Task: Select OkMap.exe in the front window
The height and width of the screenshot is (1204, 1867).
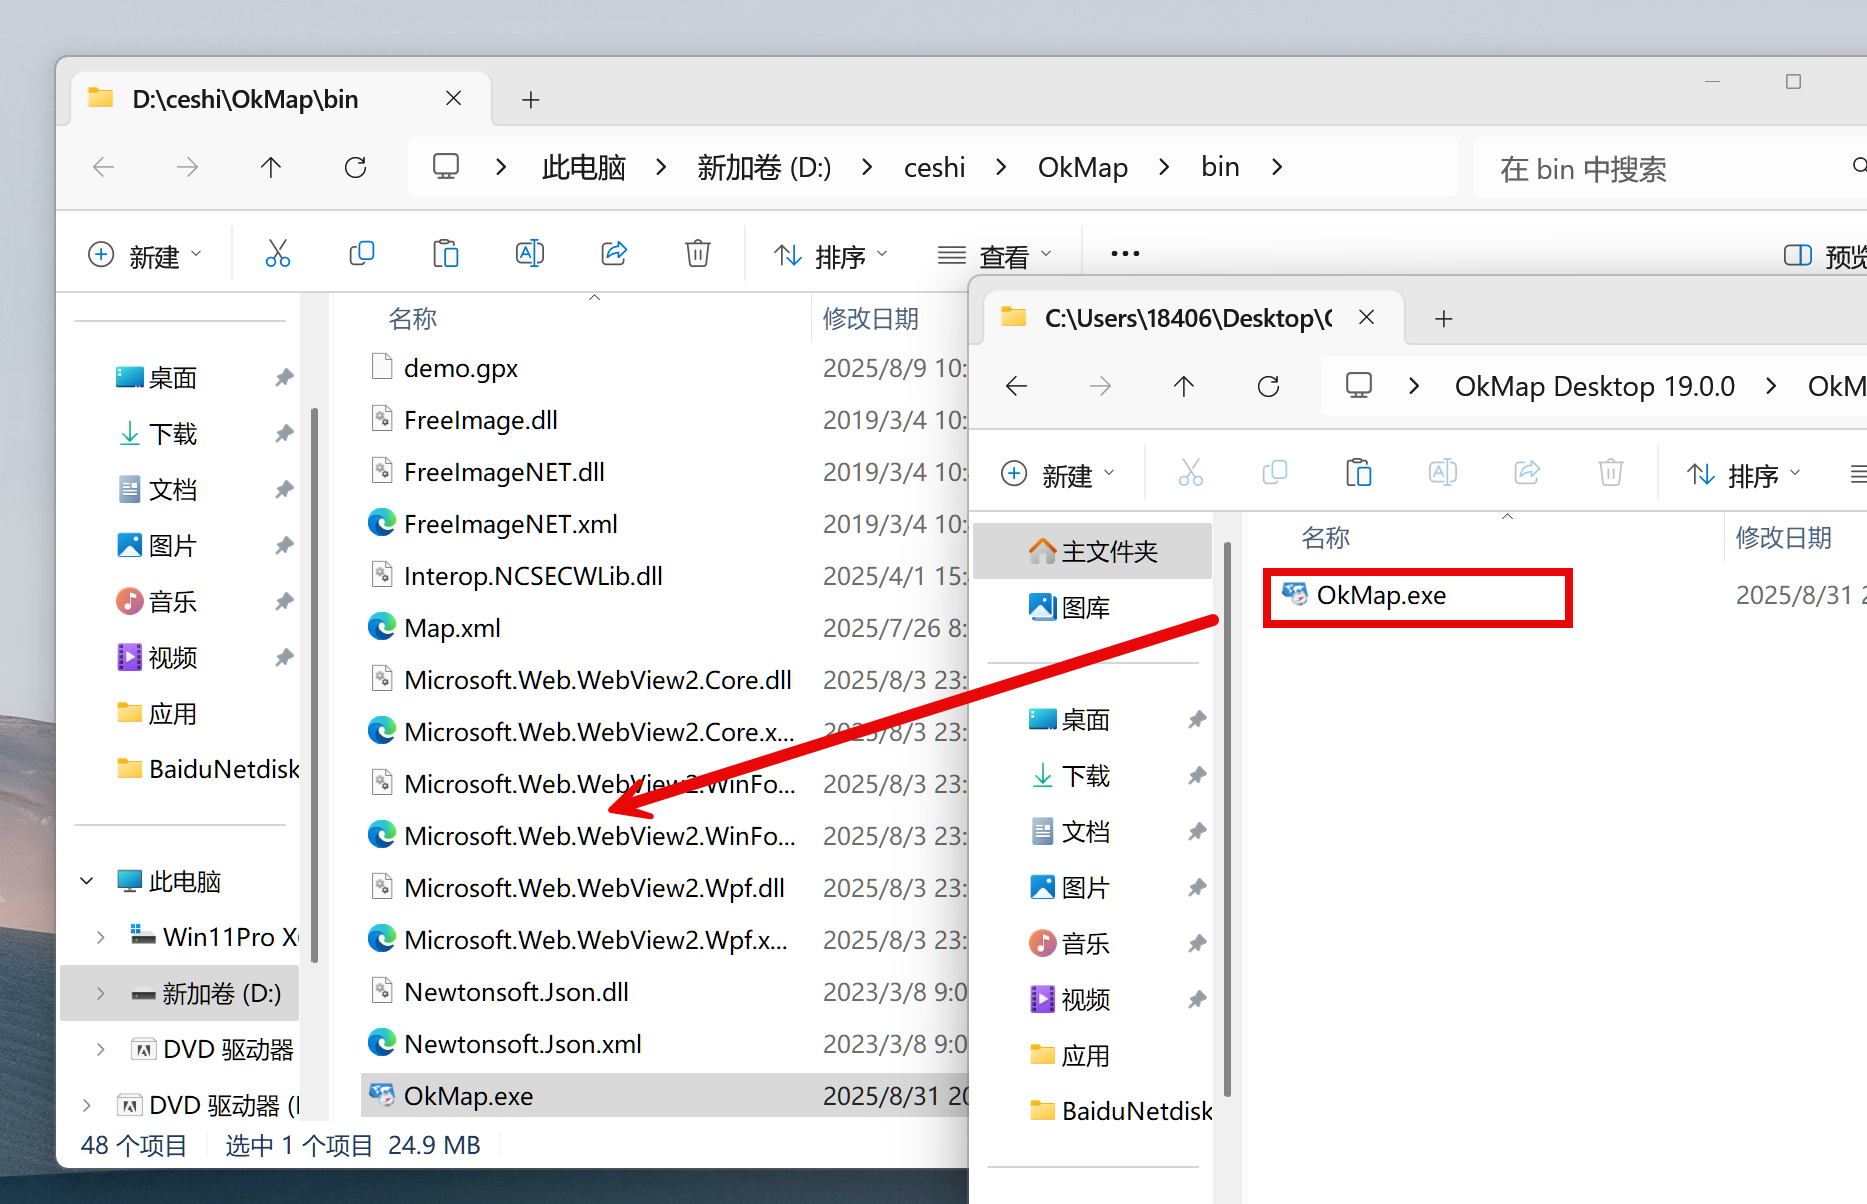Action: click(x=1380, y=596)
